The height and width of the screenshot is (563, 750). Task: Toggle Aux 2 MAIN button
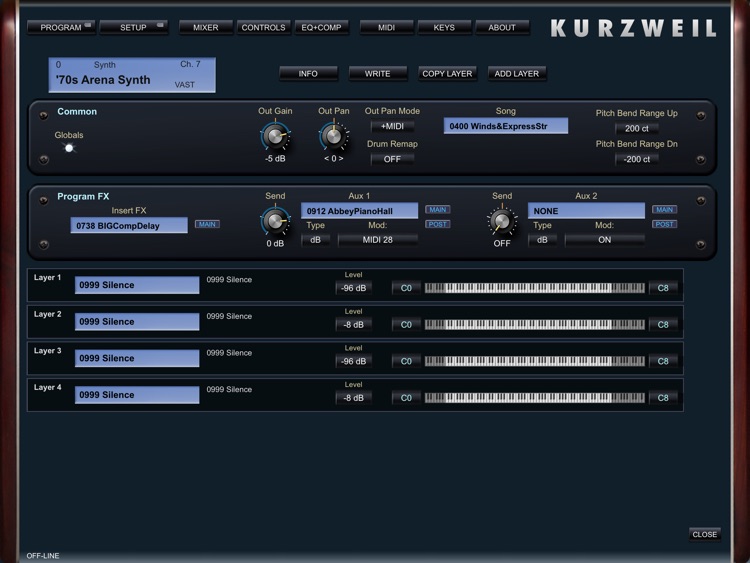pos(664,210)
